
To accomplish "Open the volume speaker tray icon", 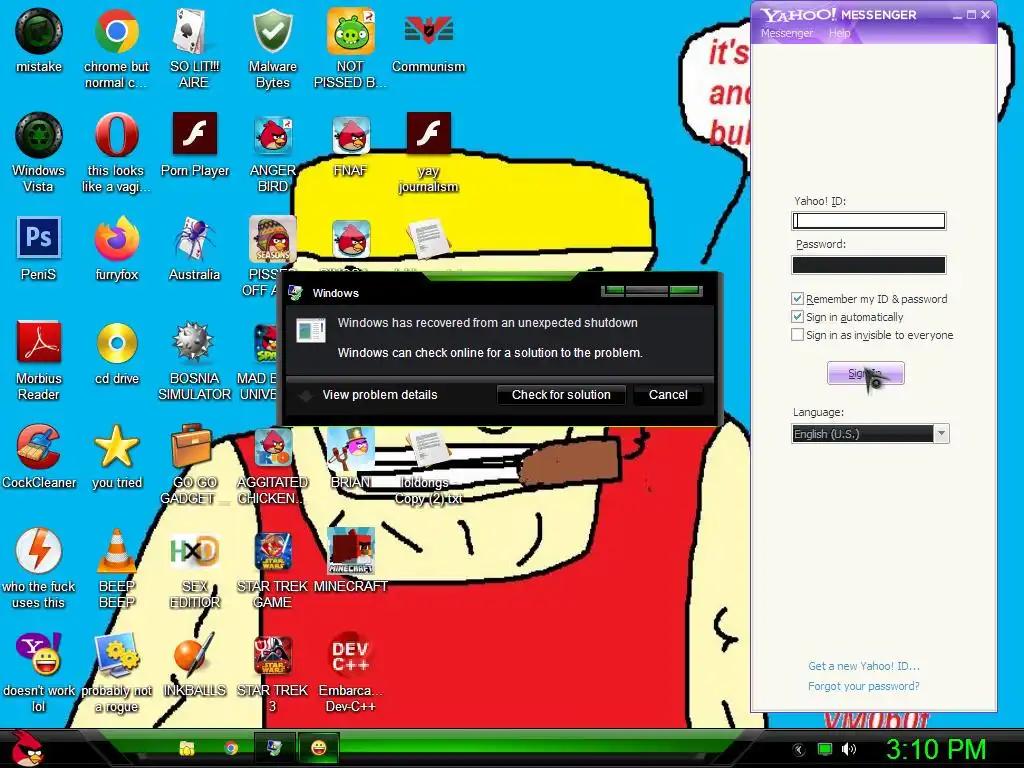I will (x=848, y=749).
